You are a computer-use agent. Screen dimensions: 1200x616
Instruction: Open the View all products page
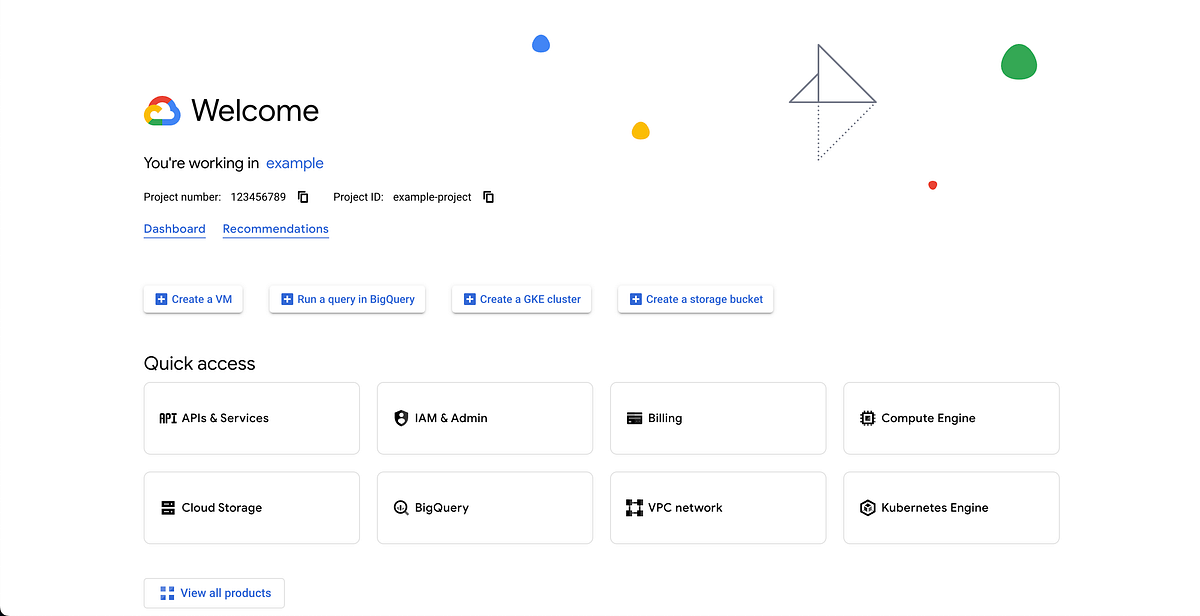tap(213, 592)
